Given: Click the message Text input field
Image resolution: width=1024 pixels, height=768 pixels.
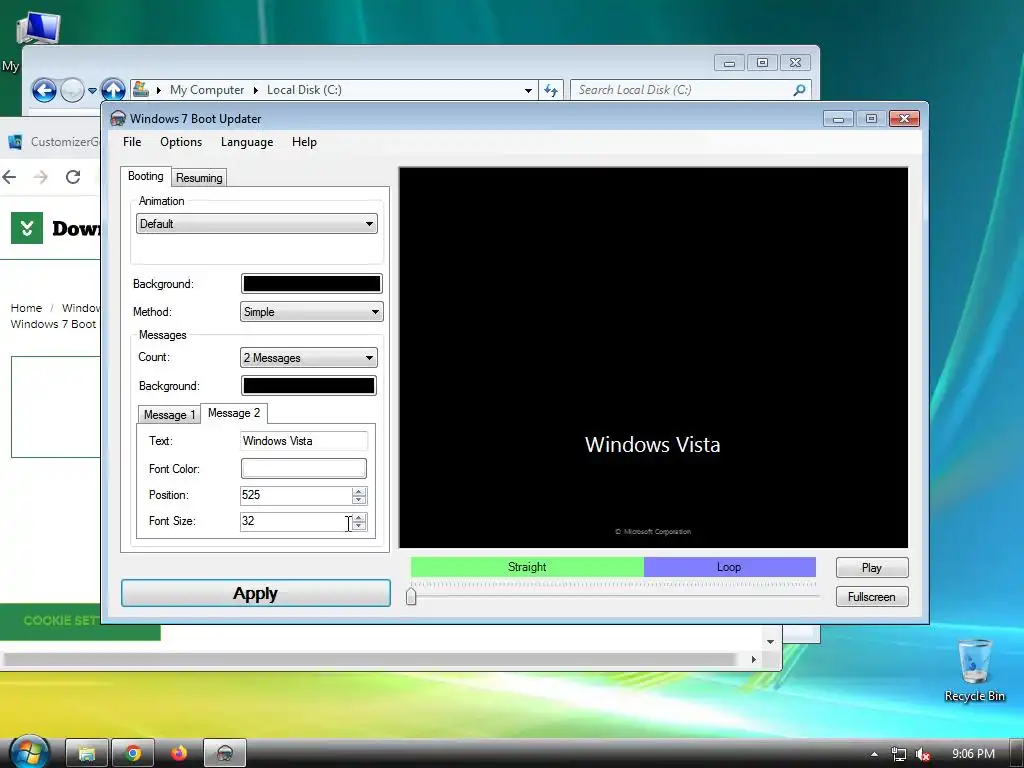Looking at the screenshot, I should [x=304, y=441].
